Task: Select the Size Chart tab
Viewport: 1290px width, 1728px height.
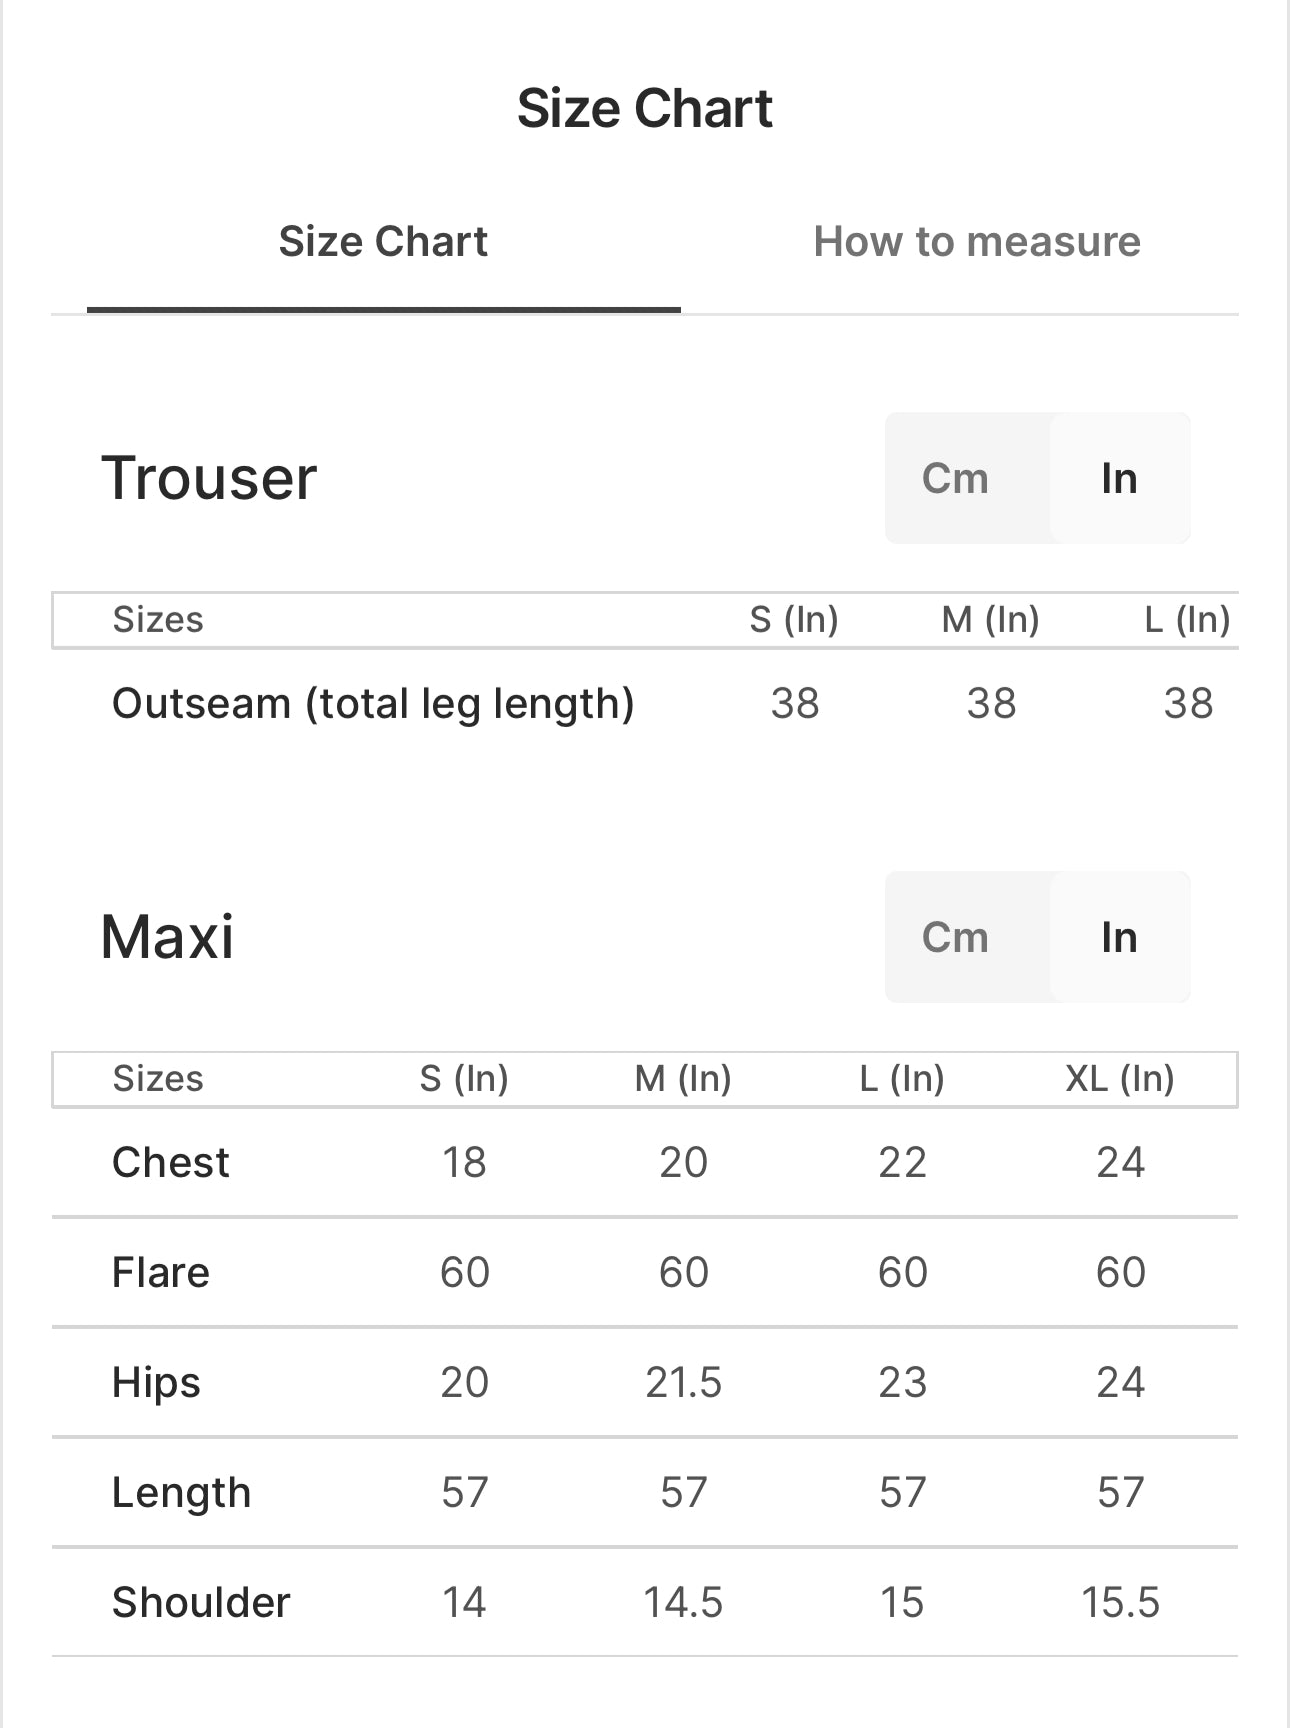Action: [383, 242]
